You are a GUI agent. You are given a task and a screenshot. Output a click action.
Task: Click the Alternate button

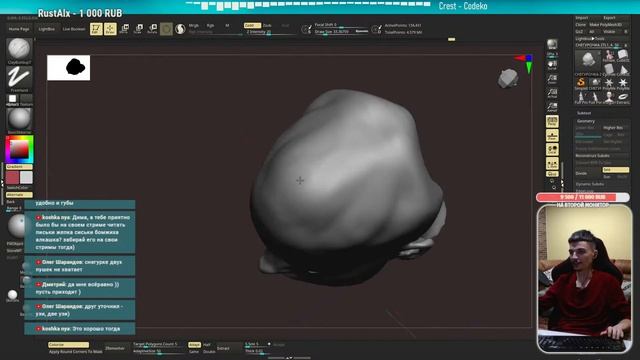pos(19,195)
